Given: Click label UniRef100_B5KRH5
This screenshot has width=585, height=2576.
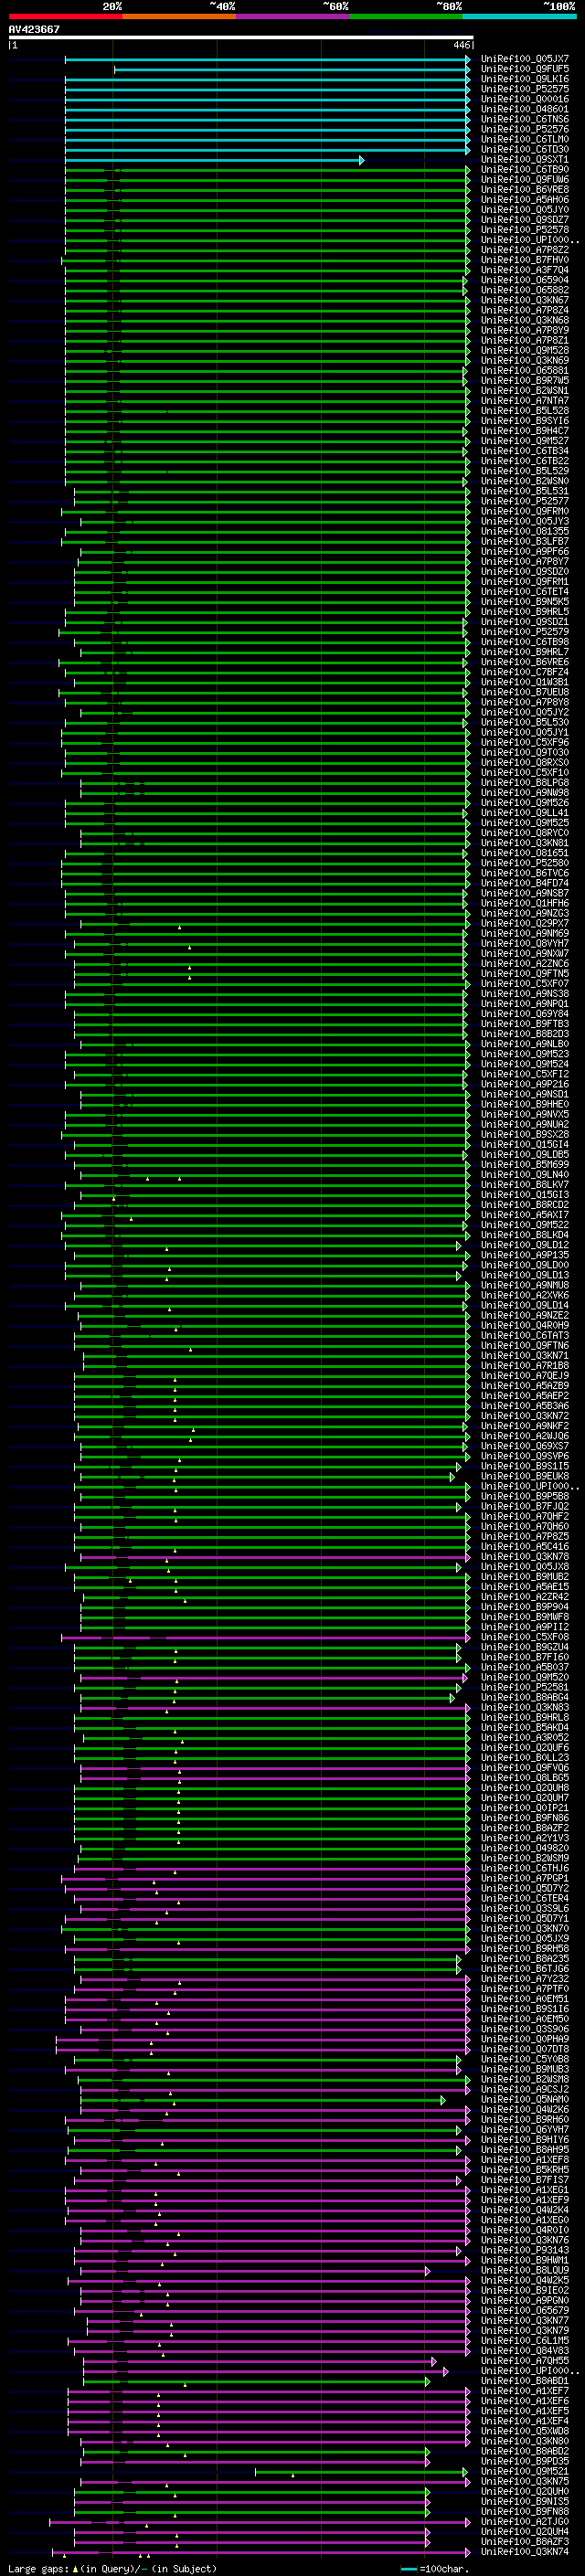Looking at the screenshot, I should pos(525,2169).
